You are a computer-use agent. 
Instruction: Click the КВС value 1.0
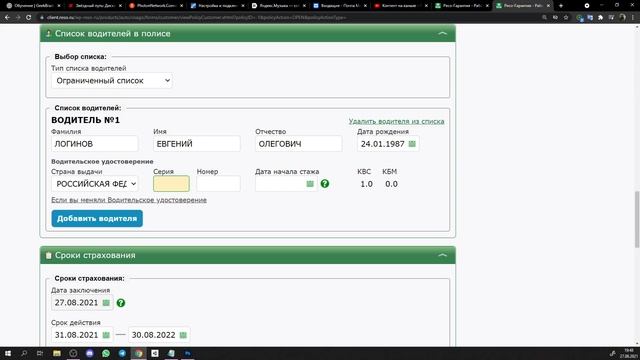(x=367, y=184)
